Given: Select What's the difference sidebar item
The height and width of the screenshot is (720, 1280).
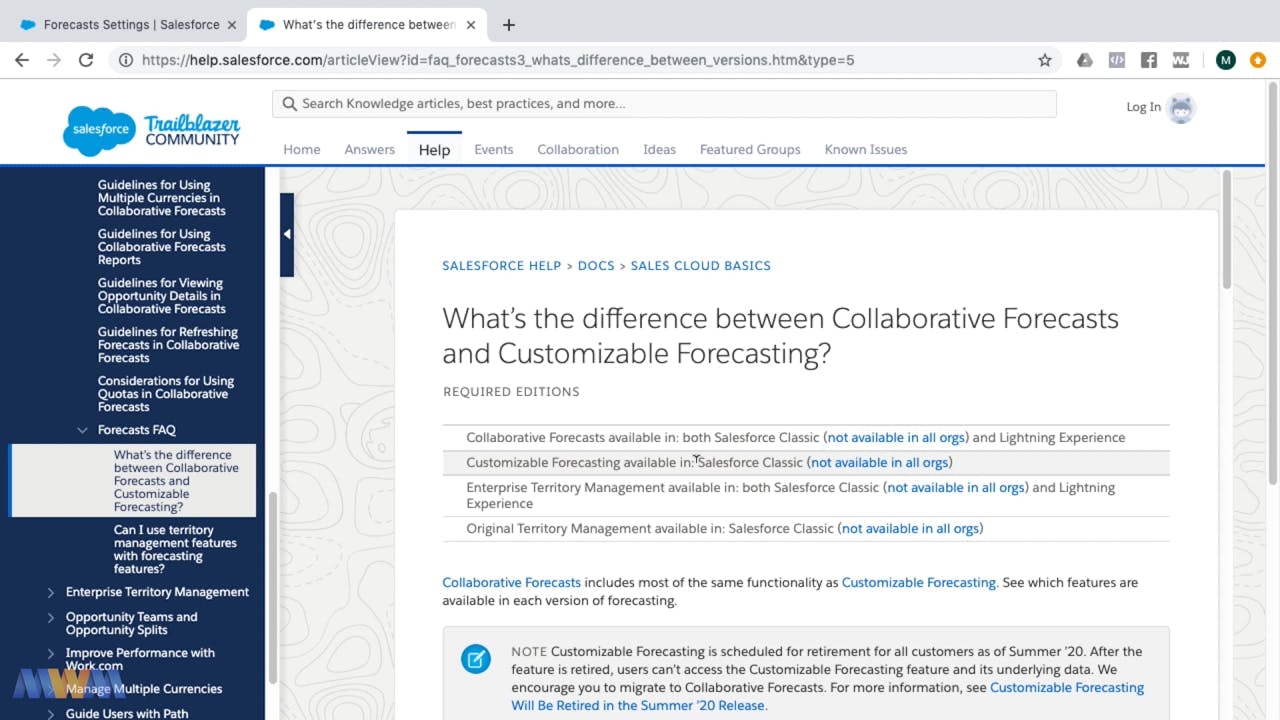Looking at the screenshot, I should click(x=134, y=481).
